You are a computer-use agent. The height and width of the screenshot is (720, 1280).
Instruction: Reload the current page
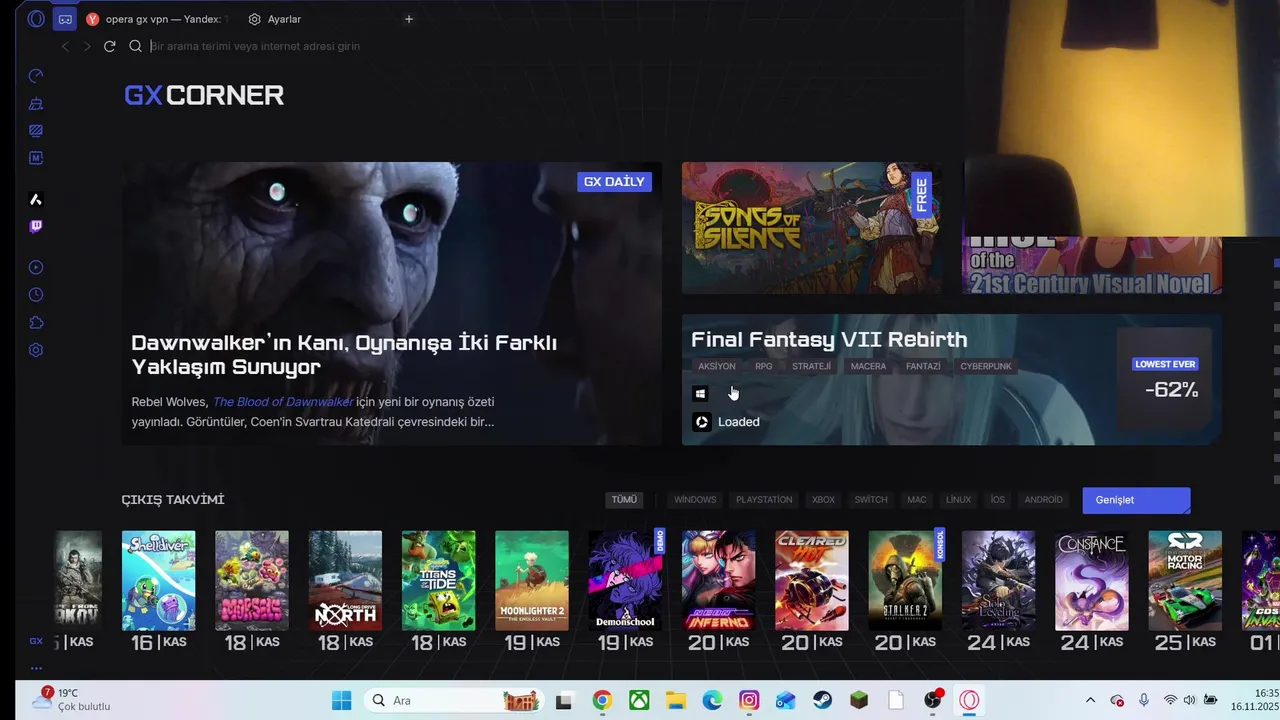tap(110, 46)
